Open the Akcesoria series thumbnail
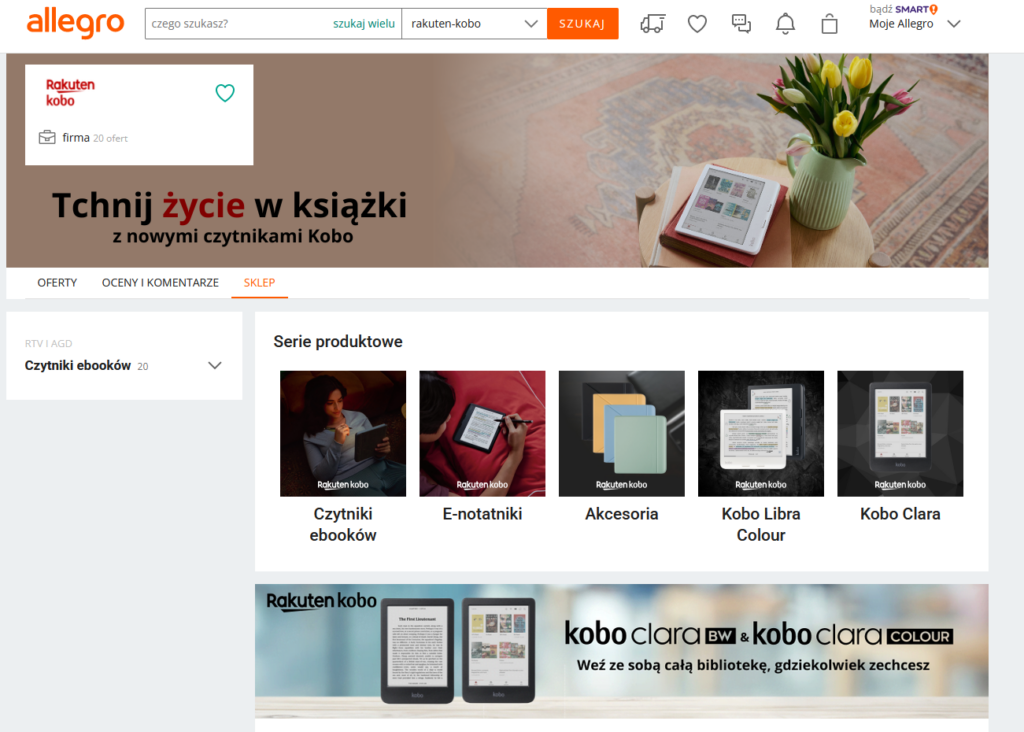 621,434
